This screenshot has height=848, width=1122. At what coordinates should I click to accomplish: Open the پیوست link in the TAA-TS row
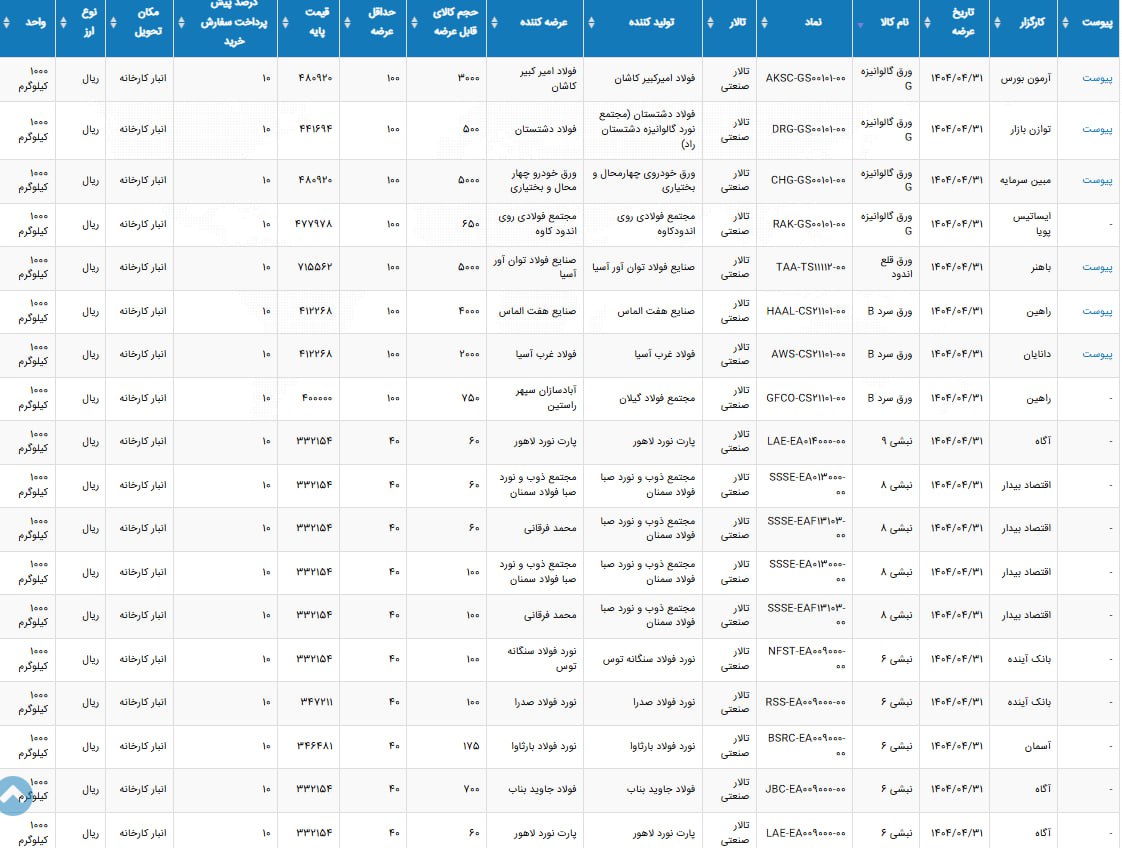[x=1097, y=268]
